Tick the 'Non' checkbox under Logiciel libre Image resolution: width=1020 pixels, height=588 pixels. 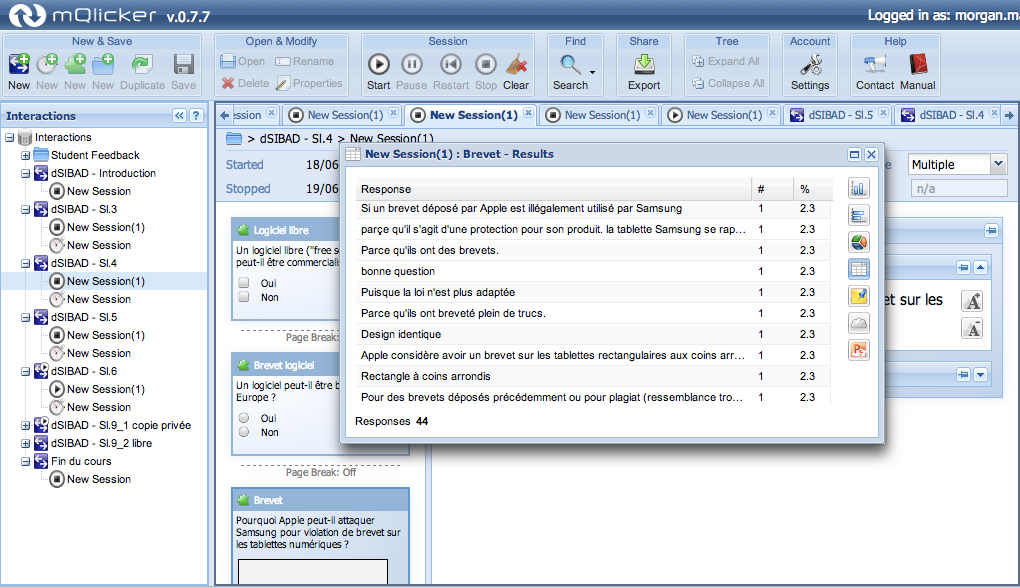pyautogui.click(x=243, y=297)
